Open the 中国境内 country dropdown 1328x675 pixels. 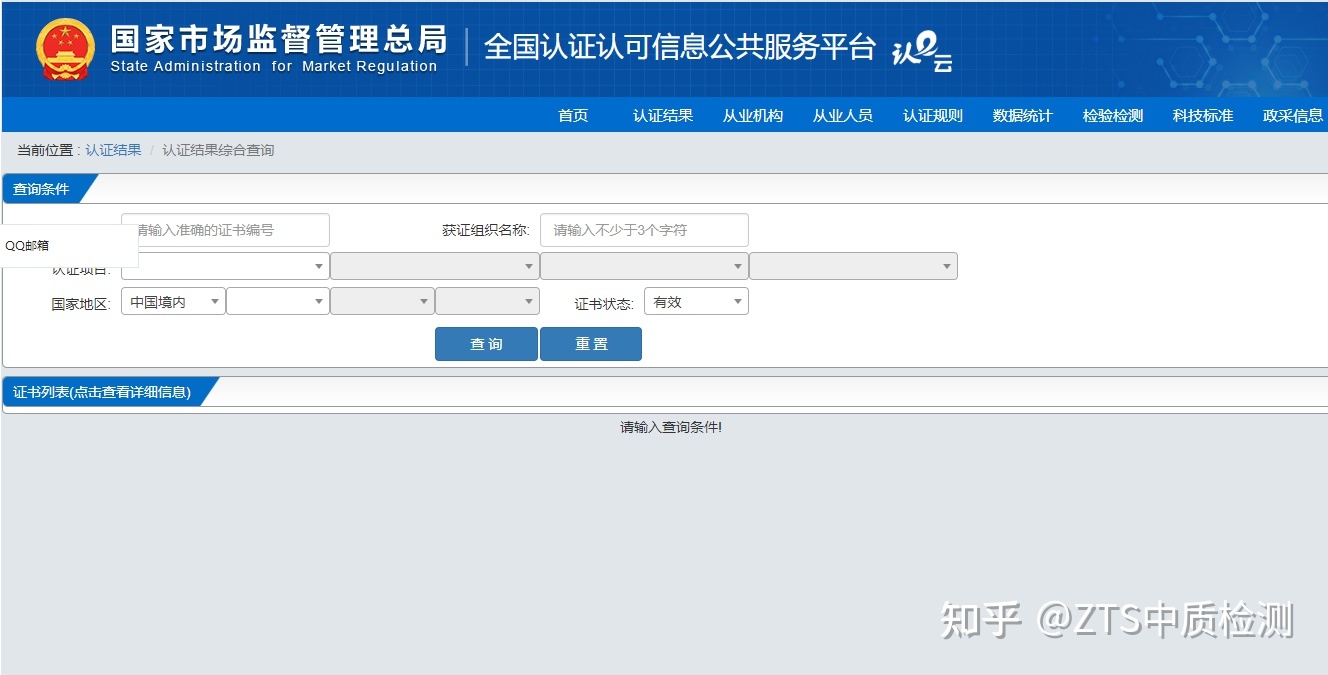pos(173,301)
